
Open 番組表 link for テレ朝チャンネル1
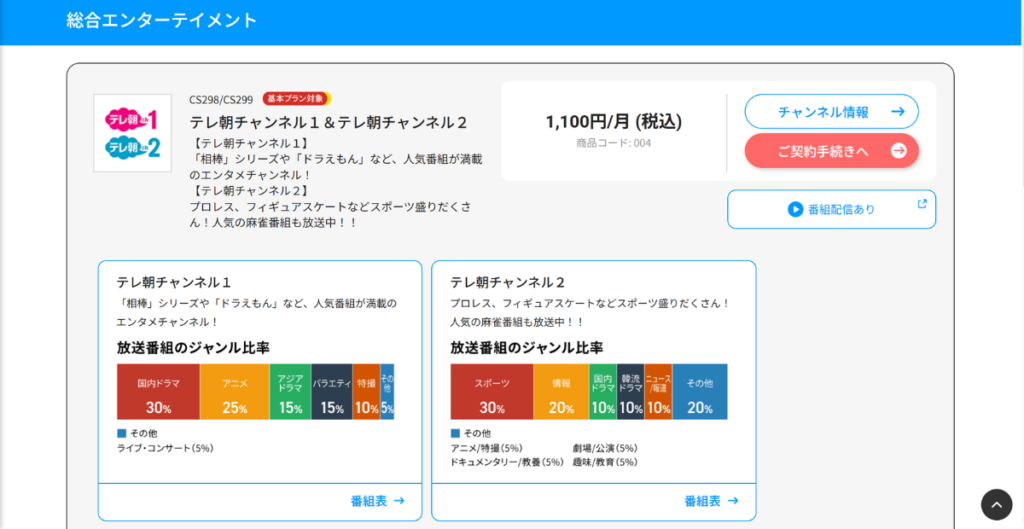pyautogui.click(x=377, y=500)
